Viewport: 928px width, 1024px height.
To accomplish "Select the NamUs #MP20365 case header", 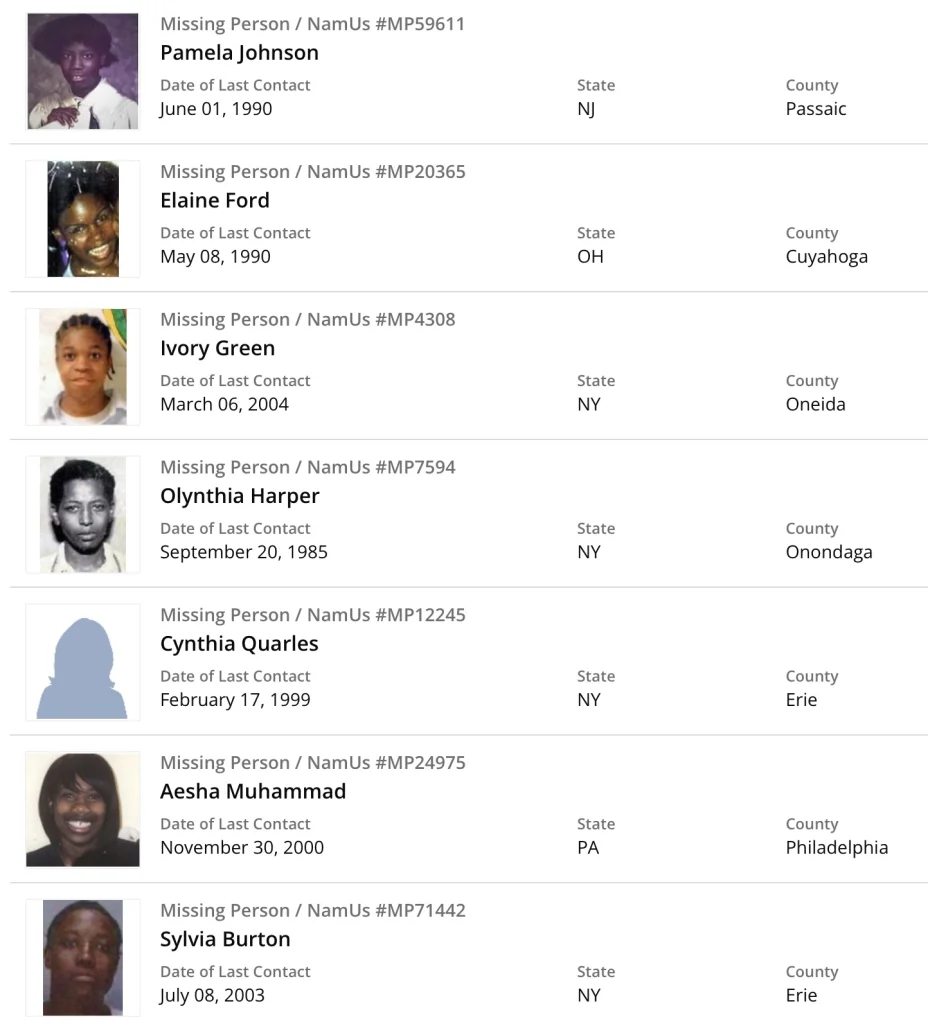I will [312, 172].
